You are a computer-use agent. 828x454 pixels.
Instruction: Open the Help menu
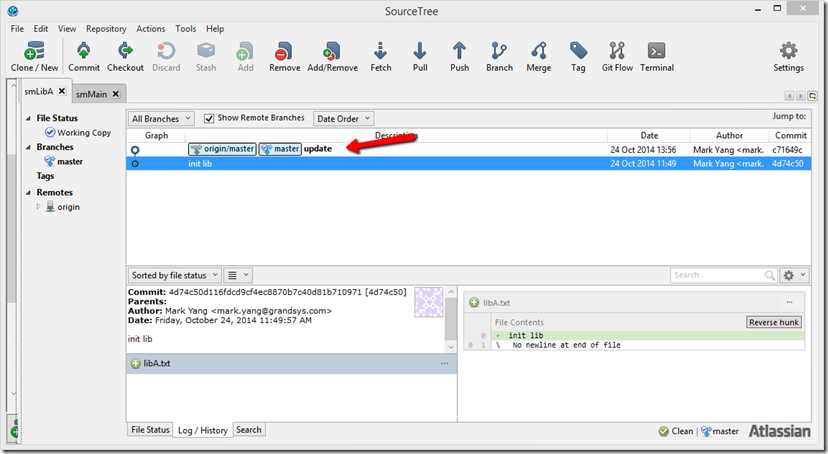(215, 29)
